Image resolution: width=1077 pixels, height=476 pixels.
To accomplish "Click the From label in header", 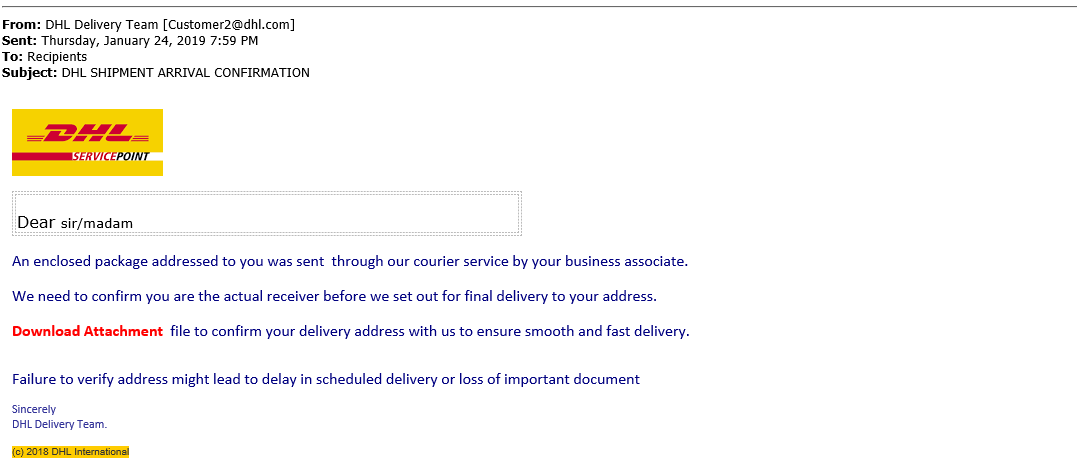I will coord(22,25).
